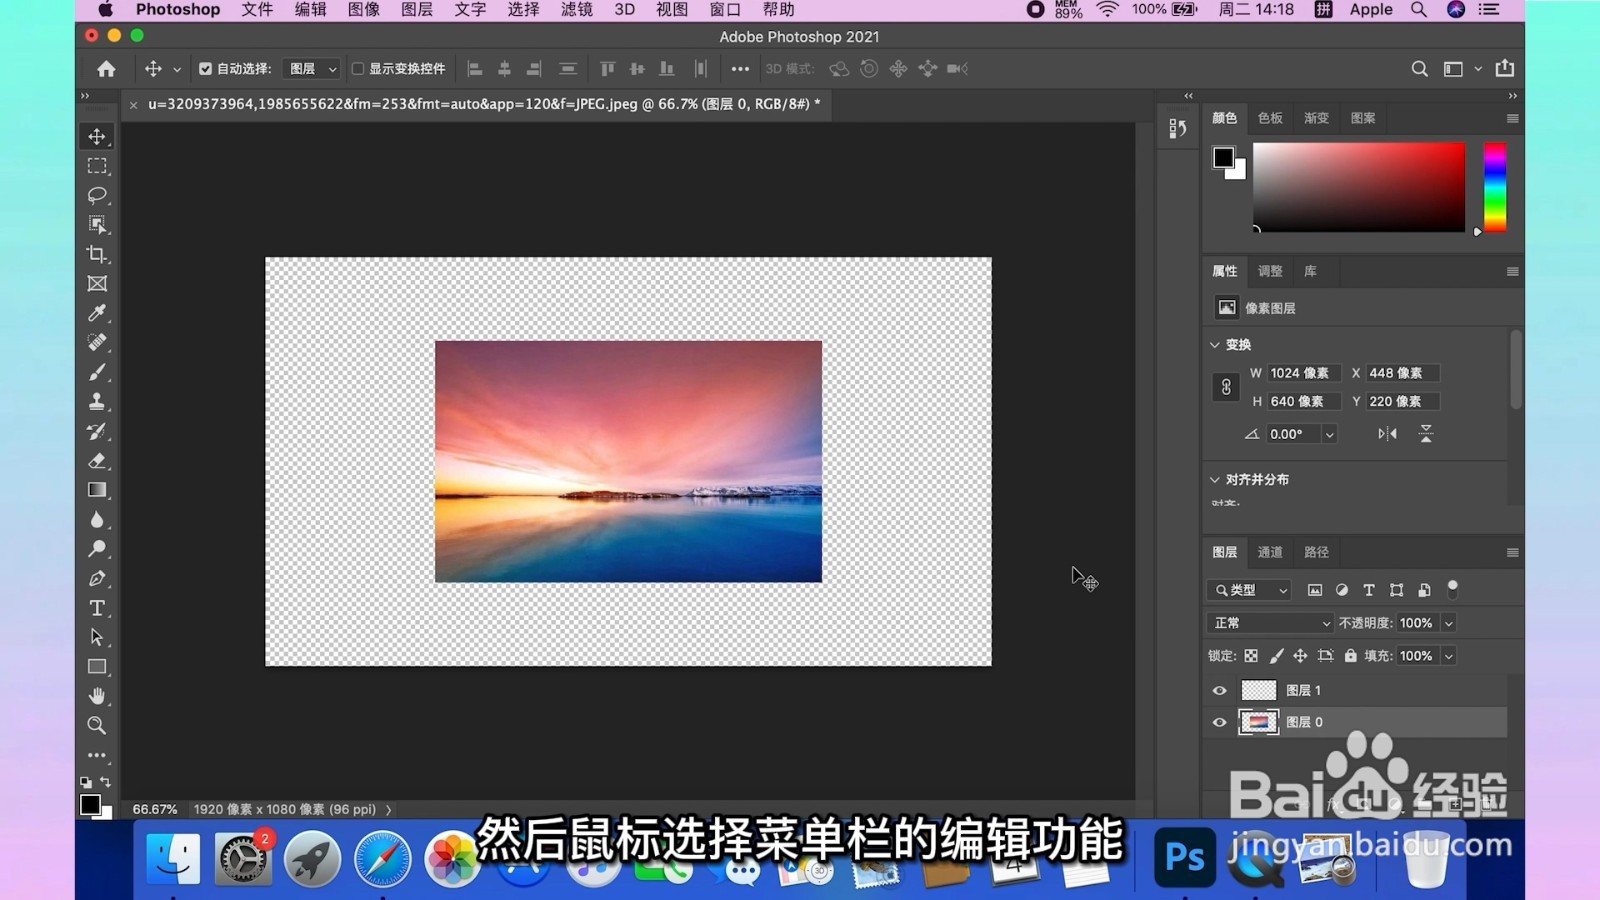Toggle the width-height link constraint button
1600x900 pixels.
click(x=1226, y=387)
